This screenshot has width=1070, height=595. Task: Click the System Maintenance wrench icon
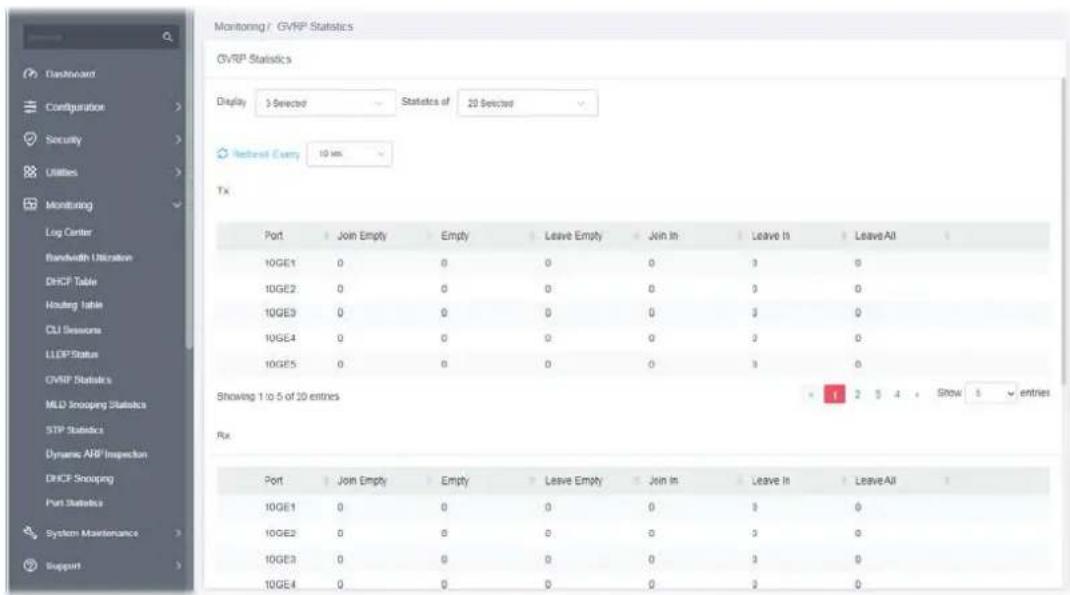(30, 532)
